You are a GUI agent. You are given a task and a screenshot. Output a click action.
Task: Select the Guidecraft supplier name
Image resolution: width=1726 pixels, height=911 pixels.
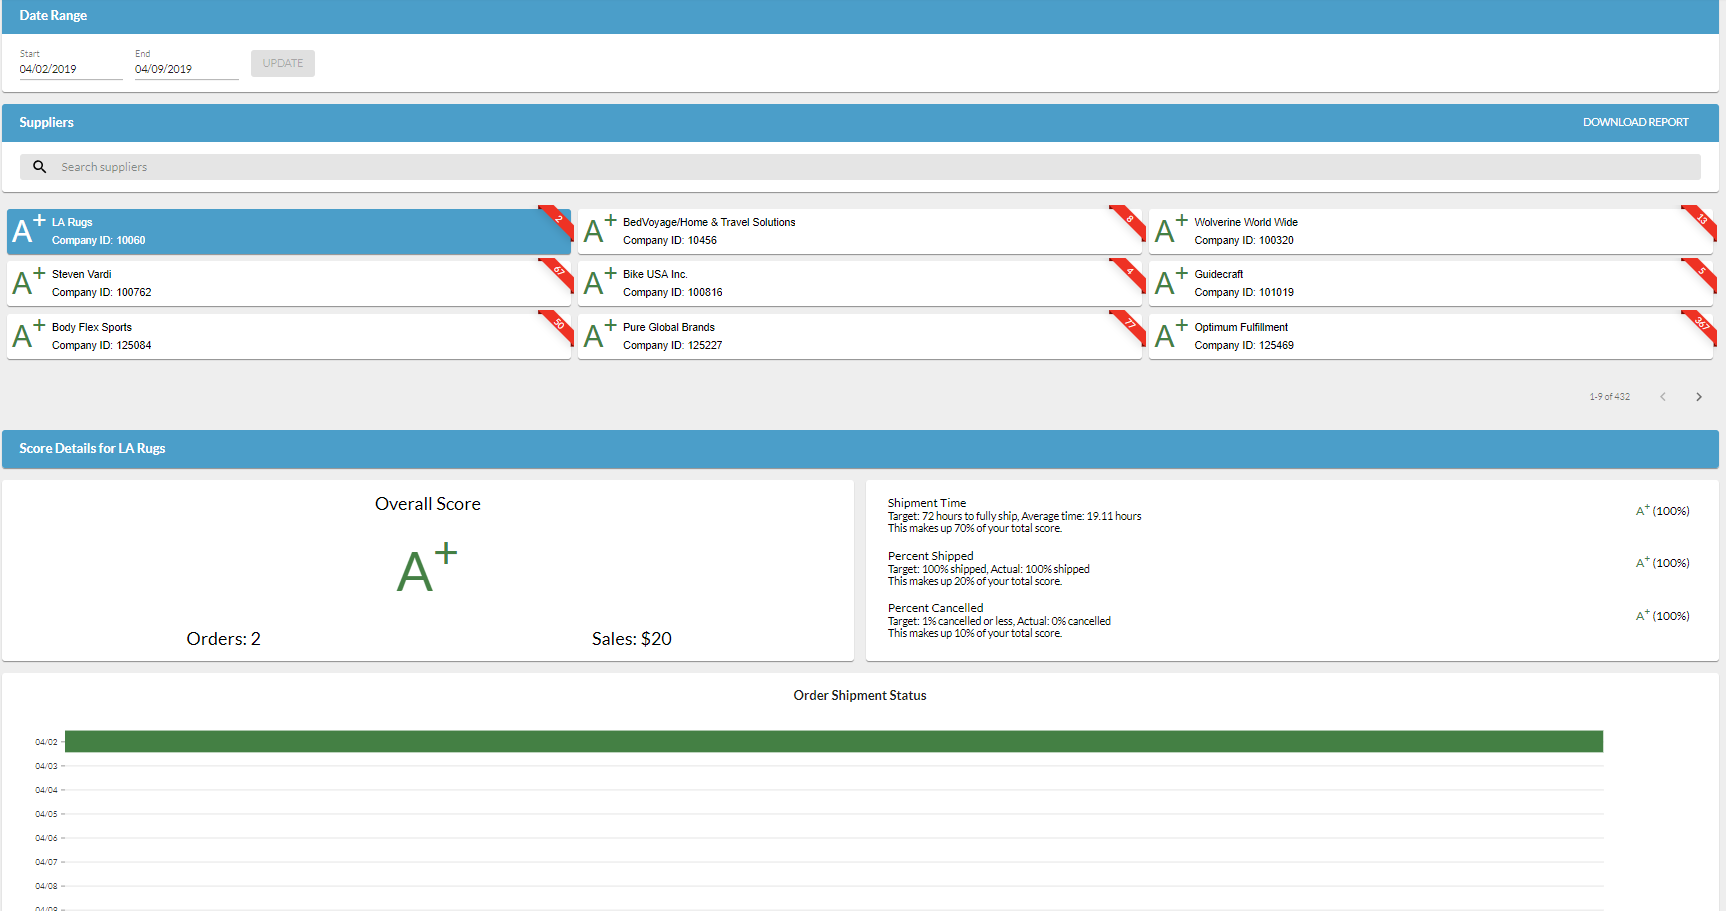[x=1219, y=274]
